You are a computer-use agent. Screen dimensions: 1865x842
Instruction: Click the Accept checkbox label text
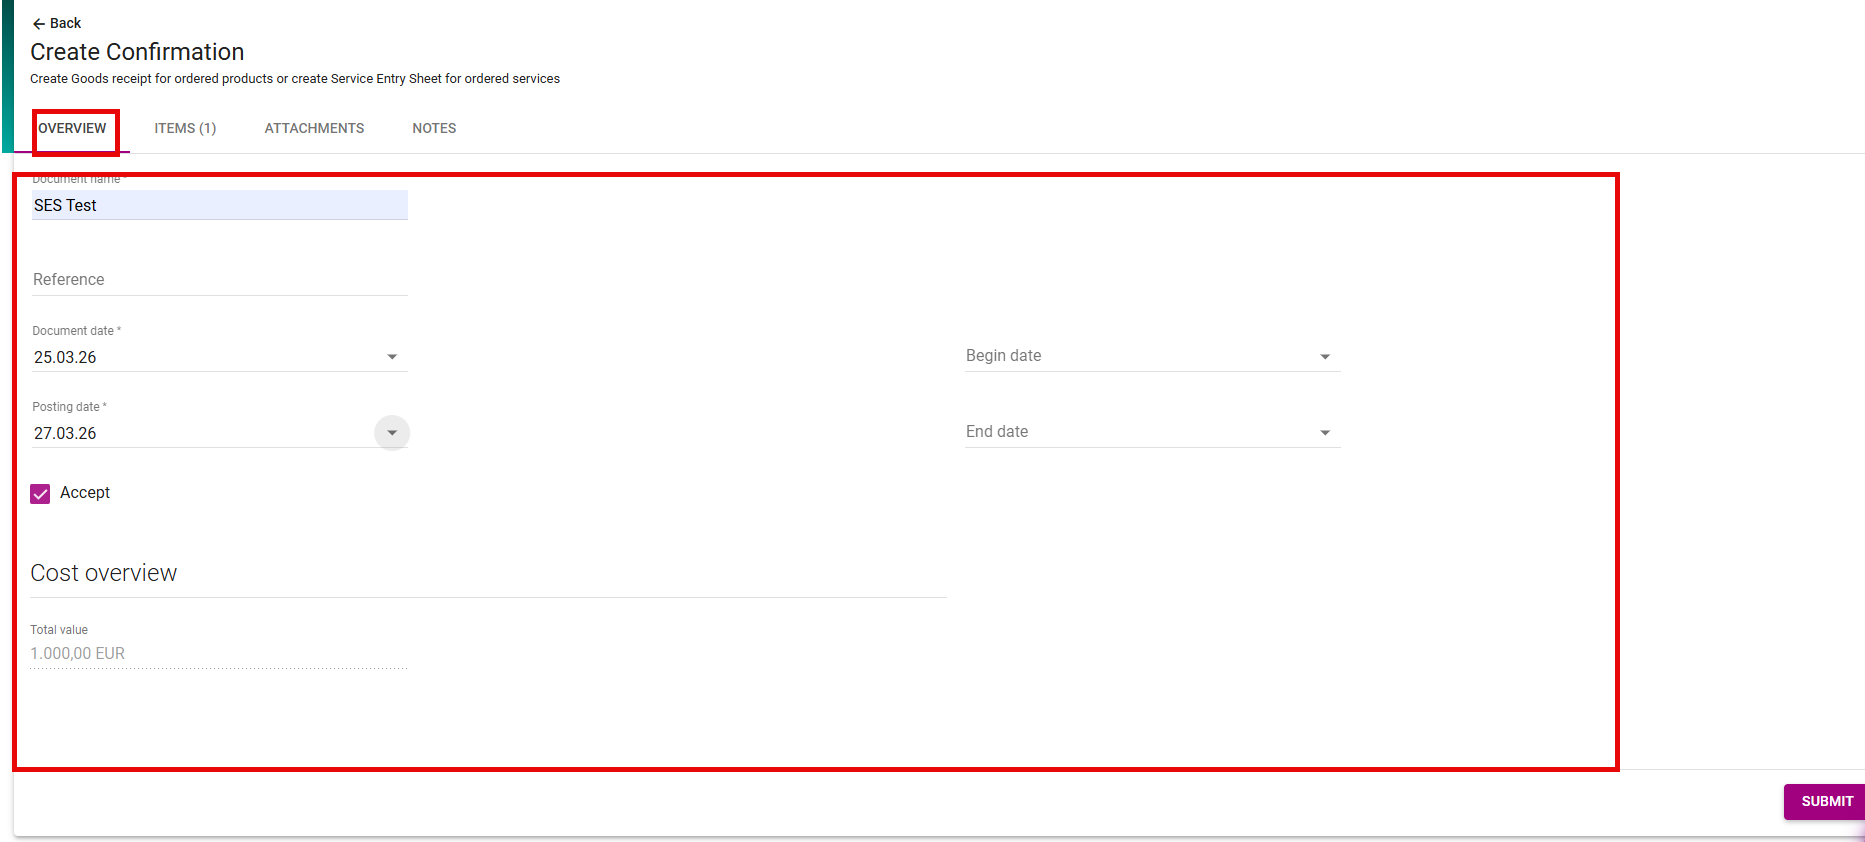coord(85,493)
